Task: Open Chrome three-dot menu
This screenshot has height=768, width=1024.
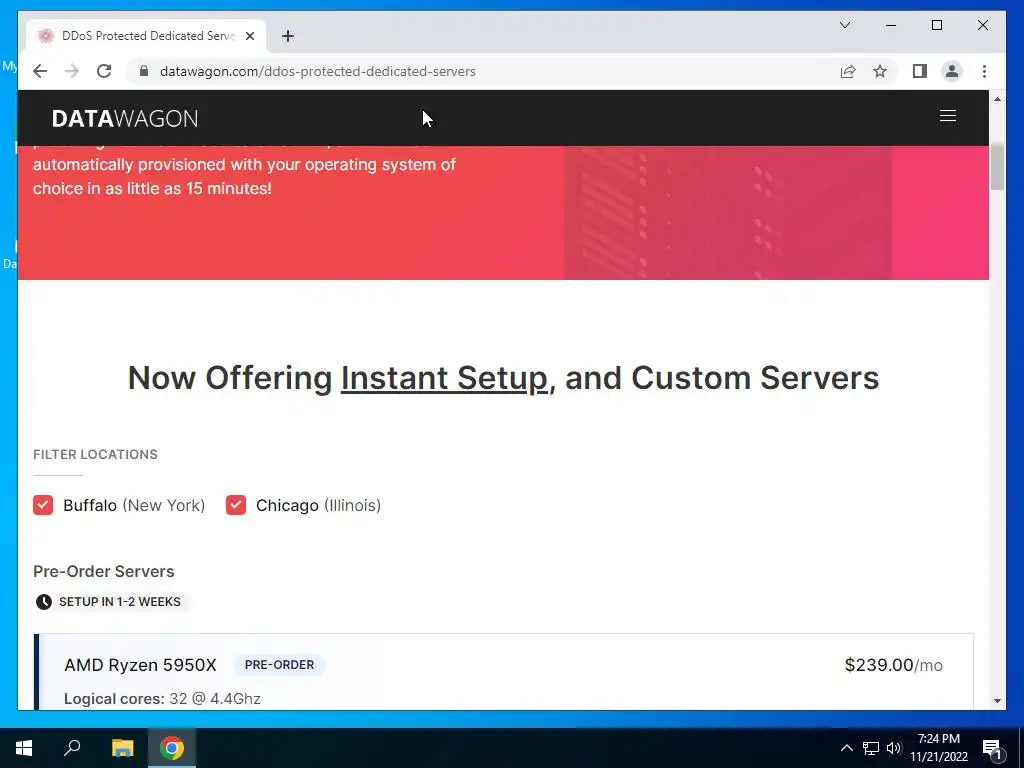Action: click(984, 71)
